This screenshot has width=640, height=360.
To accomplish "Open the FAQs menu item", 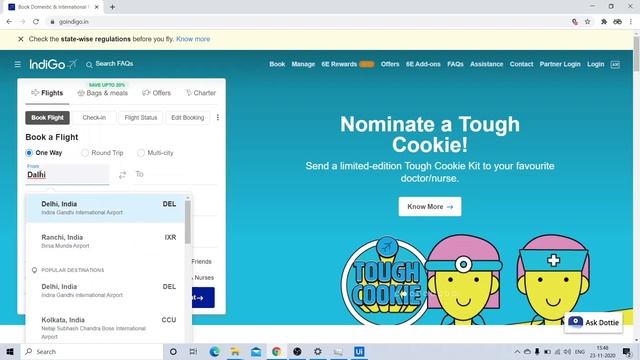I will click(455, 64).
